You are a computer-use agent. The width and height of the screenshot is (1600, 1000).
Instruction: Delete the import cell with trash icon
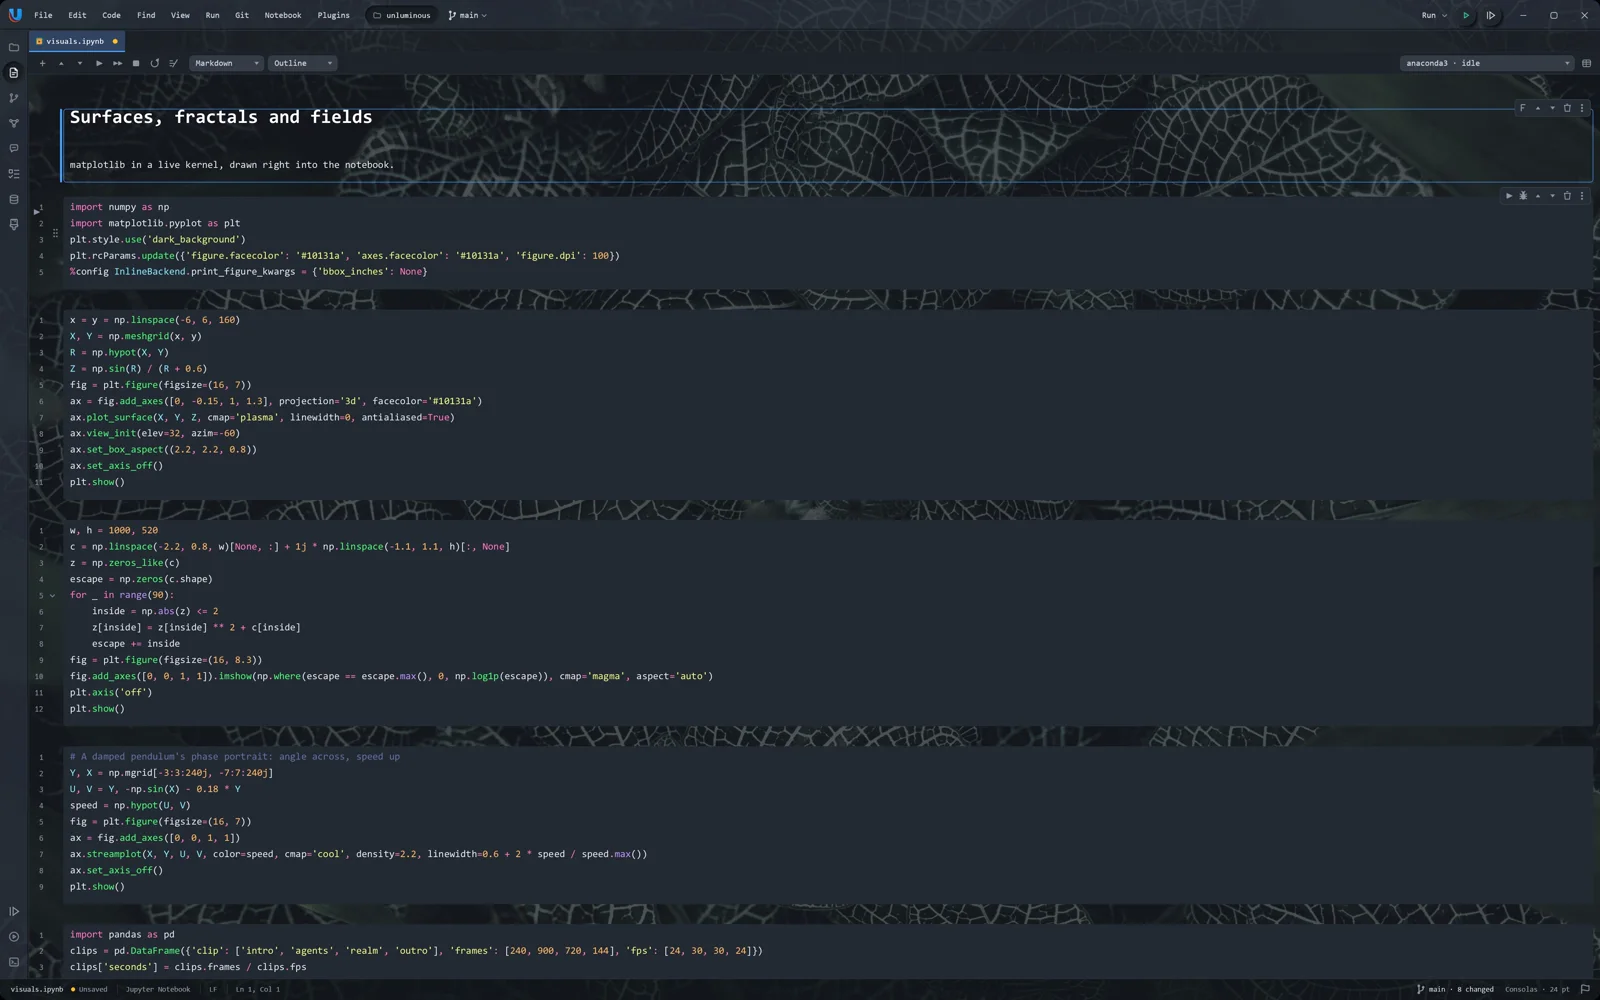[1567, 196]
